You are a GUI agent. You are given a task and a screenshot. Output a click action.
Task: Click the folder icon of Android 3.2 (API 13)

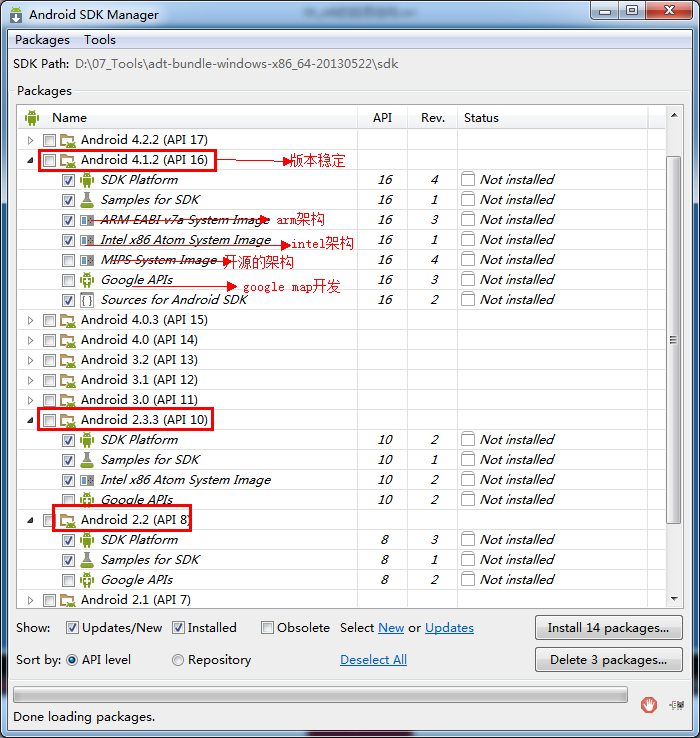tap(68, 361)
